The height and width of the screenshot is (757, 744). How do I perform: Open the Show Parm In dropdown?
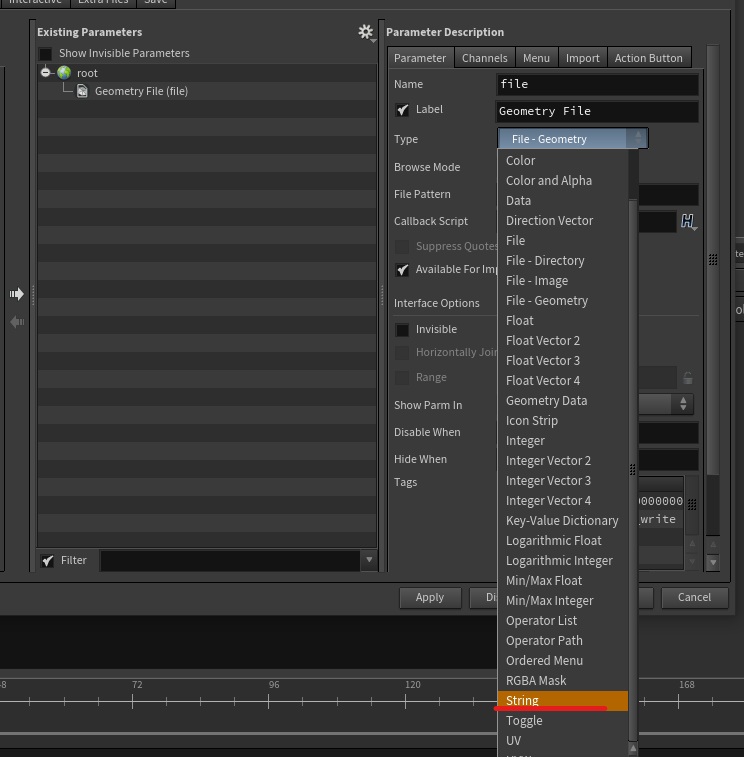(666, 404)
